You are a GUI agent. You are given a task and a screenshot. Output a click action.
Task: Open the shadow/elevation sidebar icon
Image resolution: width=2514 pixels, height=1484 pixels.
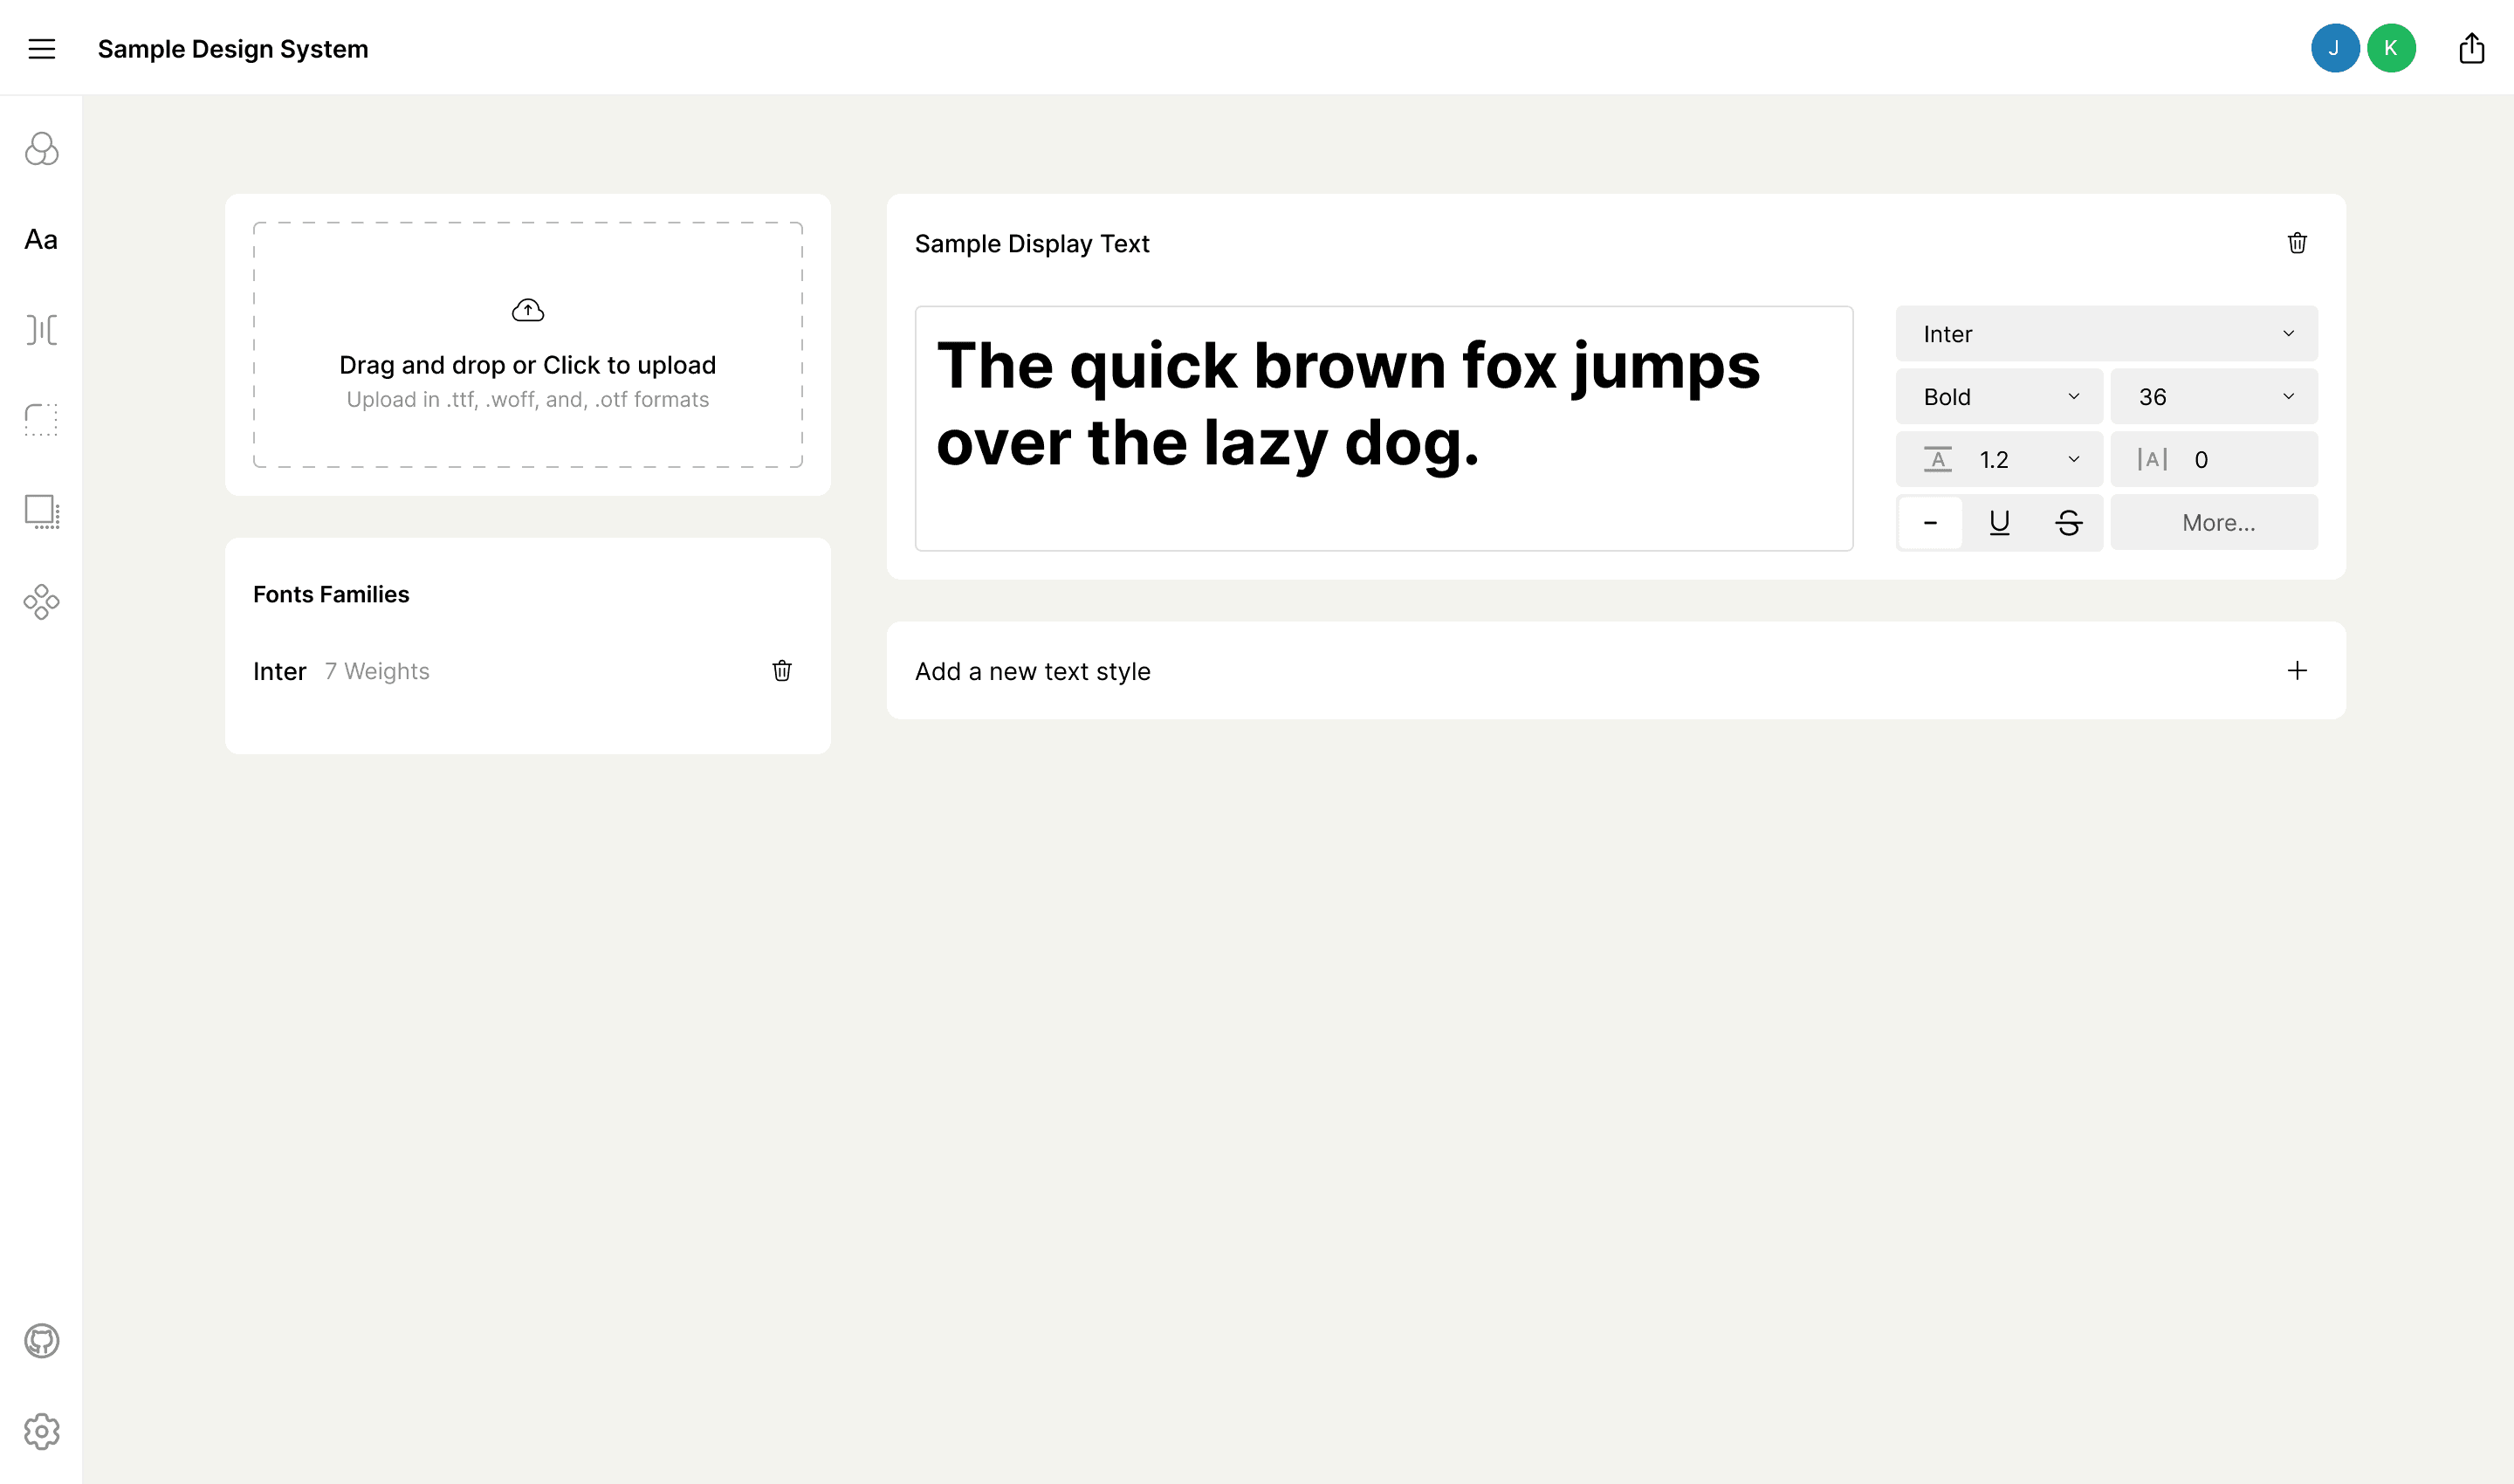pos(41,511)
